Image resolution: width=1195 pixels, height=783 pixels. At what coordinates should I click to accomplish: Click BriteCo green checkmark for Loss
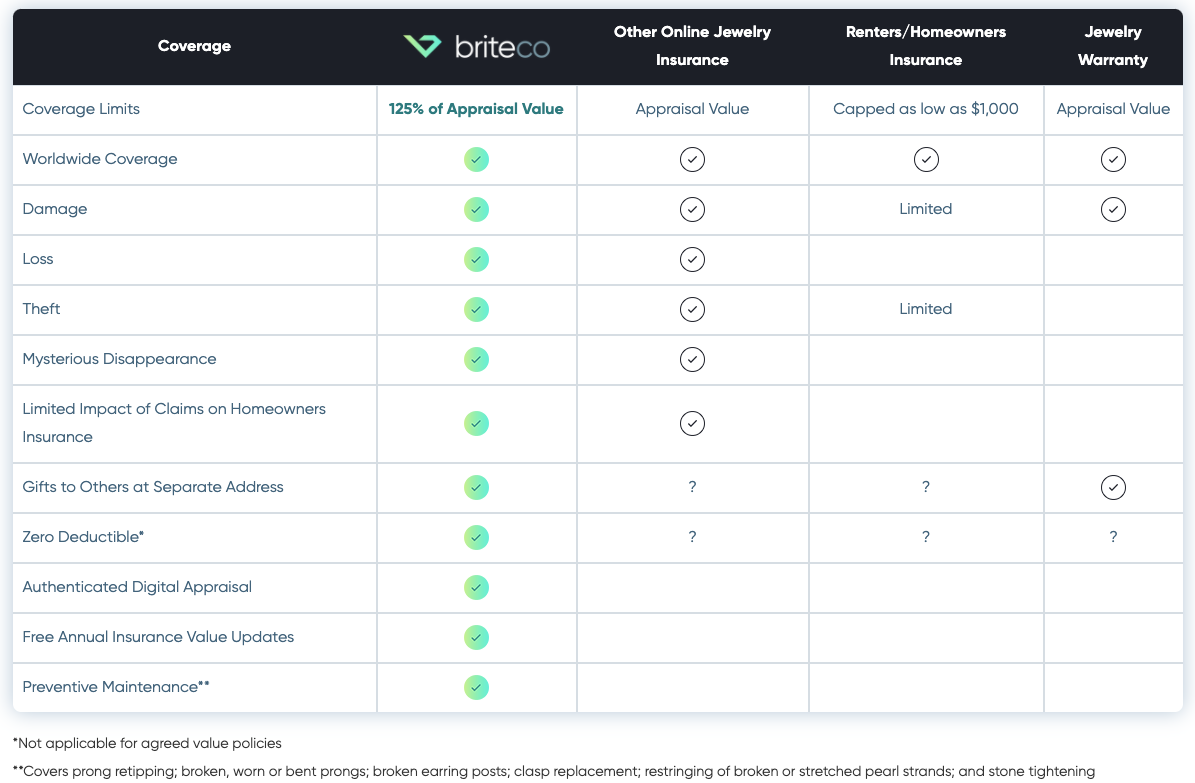tap(476, 259)
